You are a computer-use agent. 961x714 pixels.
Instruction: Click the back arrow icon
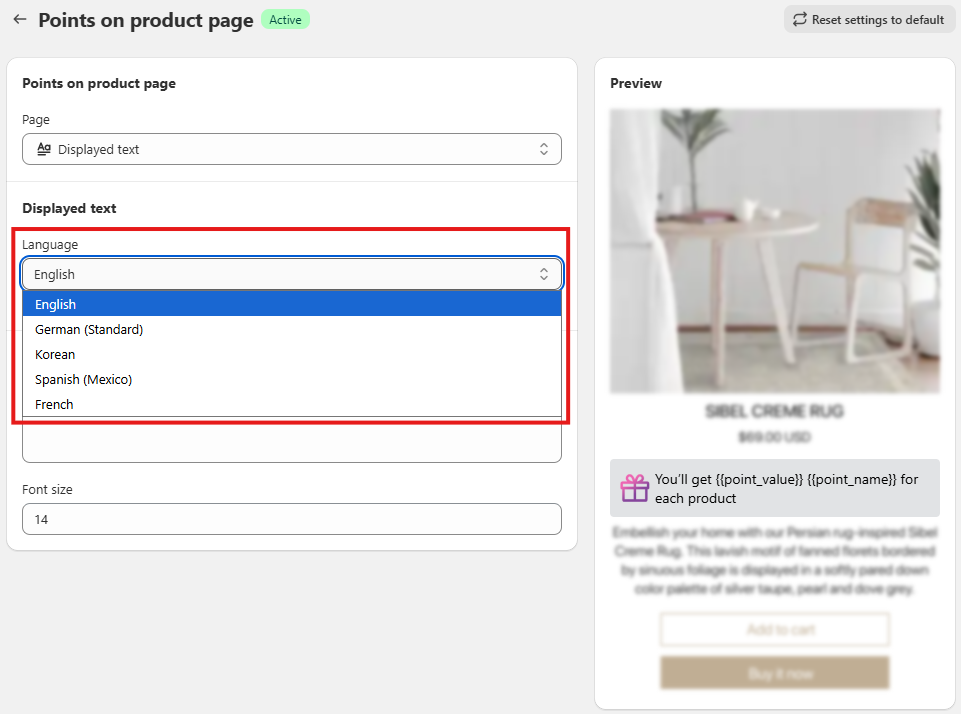(x=20, y=19)
